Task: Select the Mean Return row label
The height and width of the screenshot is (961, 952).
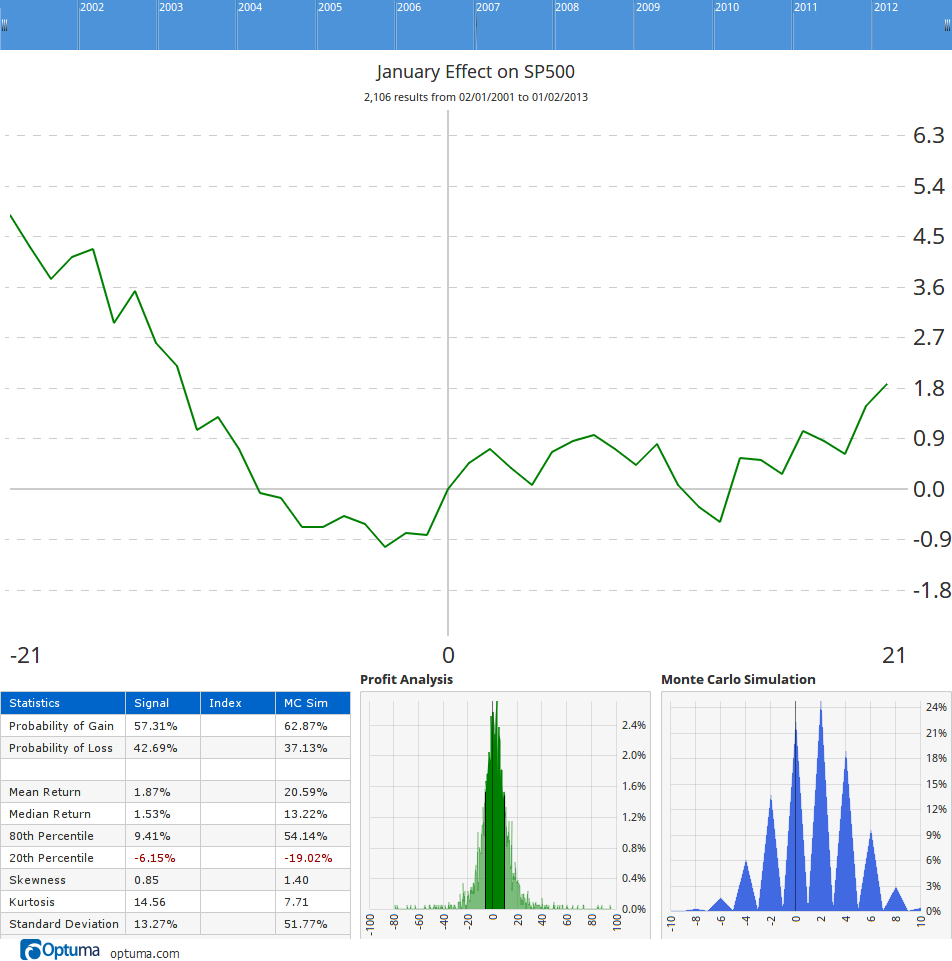Action: pos(45,792)
